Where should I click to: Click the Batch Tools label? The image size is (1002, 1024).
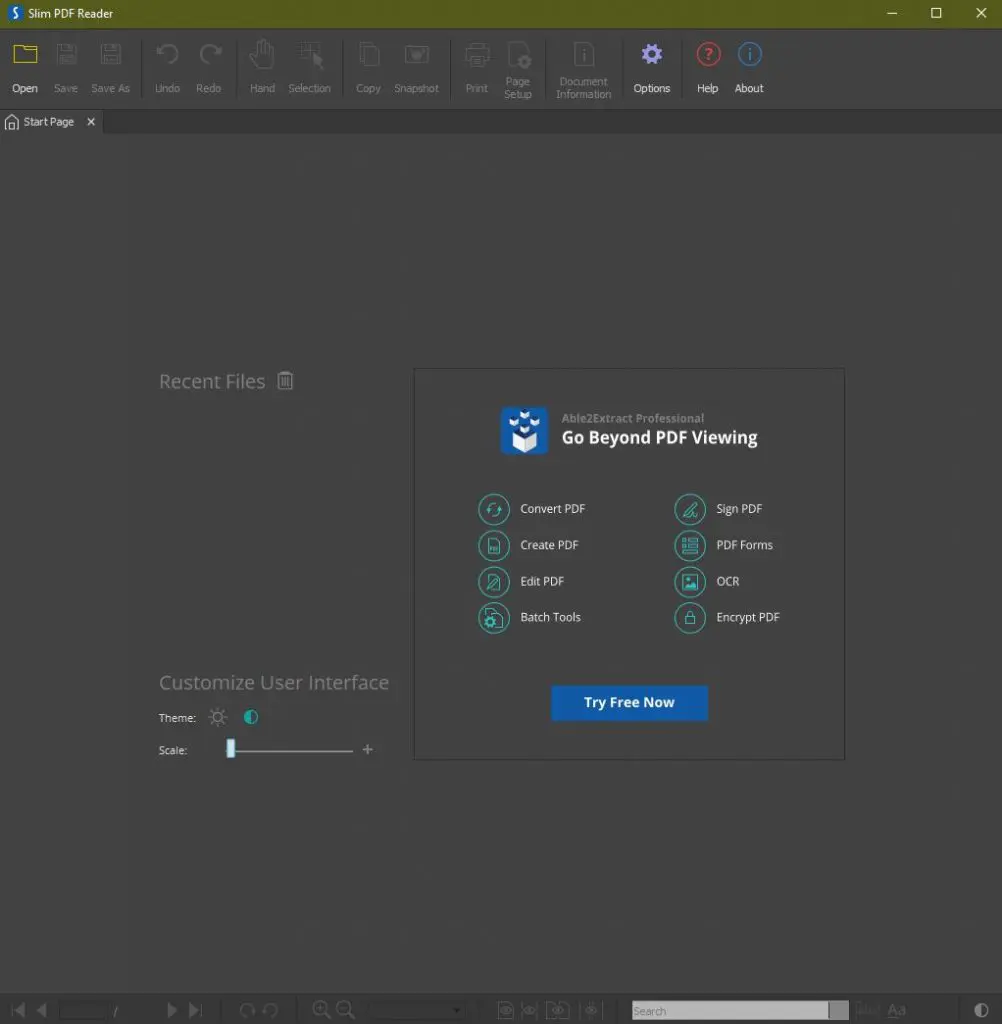pos(551,617)
